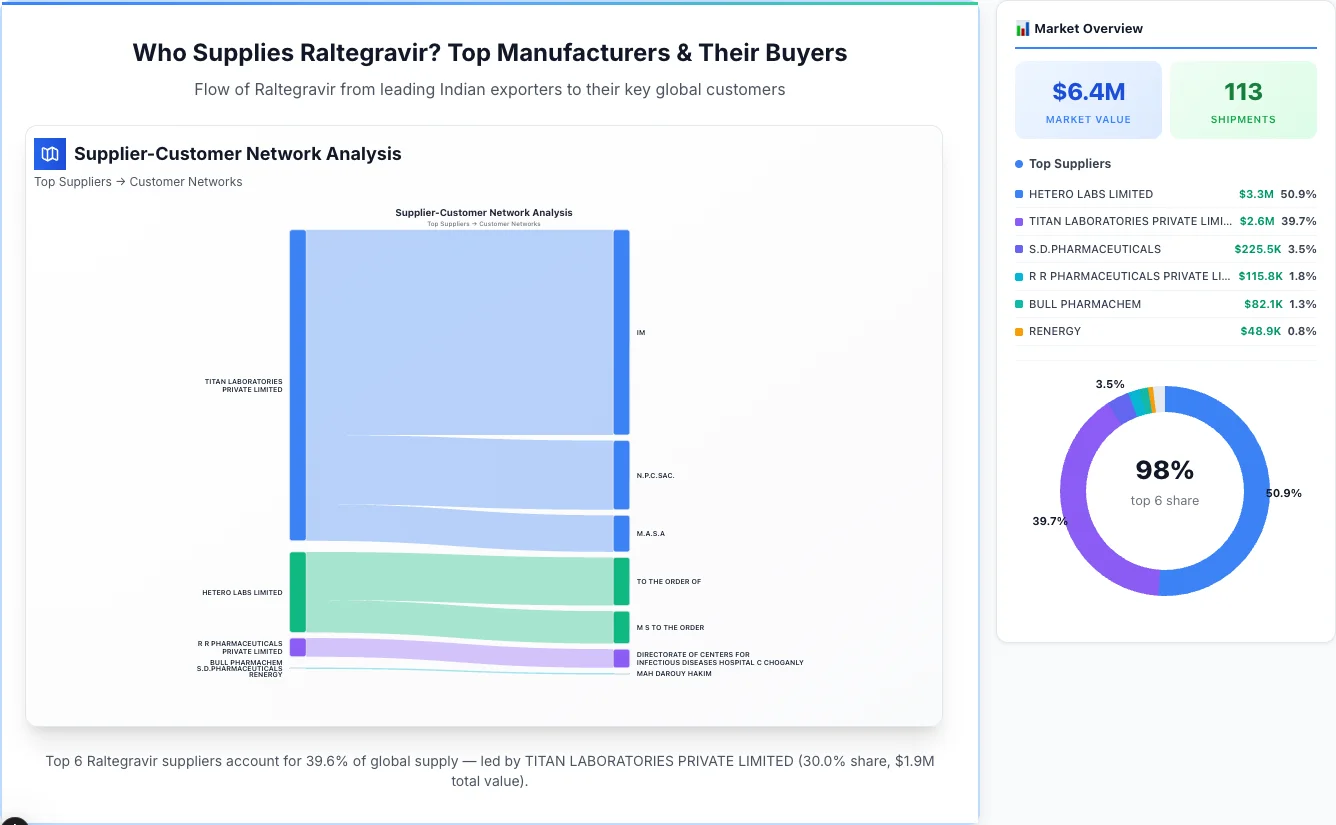This screenshot has height=825, width=1336.
Task: Click the blue swatch beside HETERO LABS LIMITED
Action: click(1021, 194)
